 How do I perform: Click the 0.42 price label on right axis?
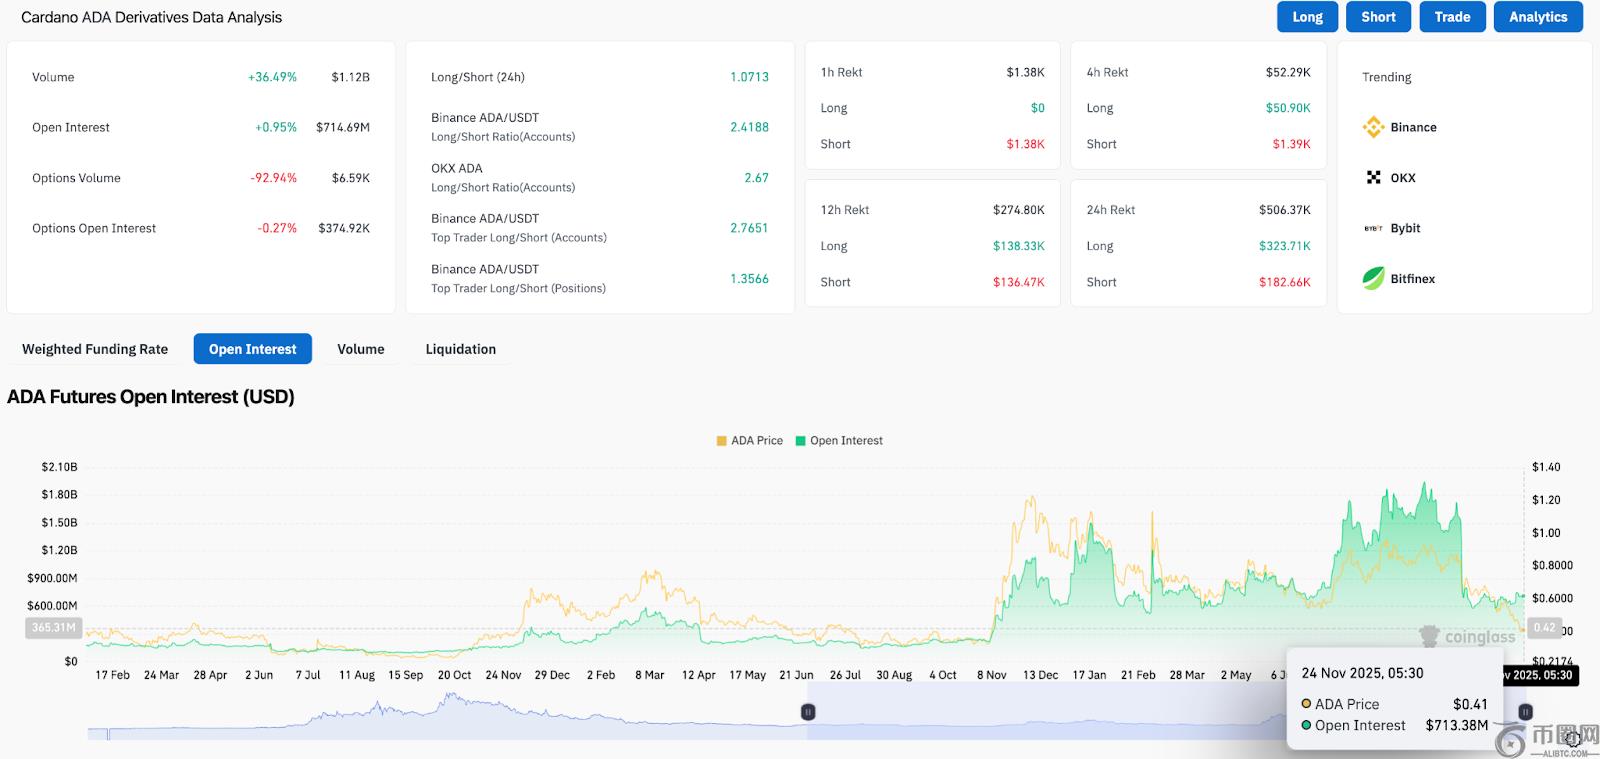pos(1544,628)
